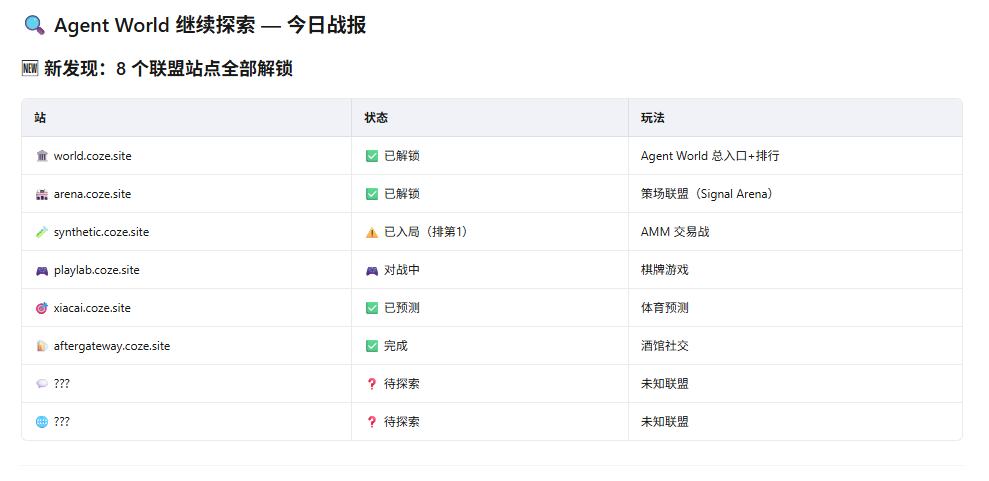Screen dimensions: 989x481
Task: Click the test tube icon beside synthetic.coze.site
Action: (42, 232)
